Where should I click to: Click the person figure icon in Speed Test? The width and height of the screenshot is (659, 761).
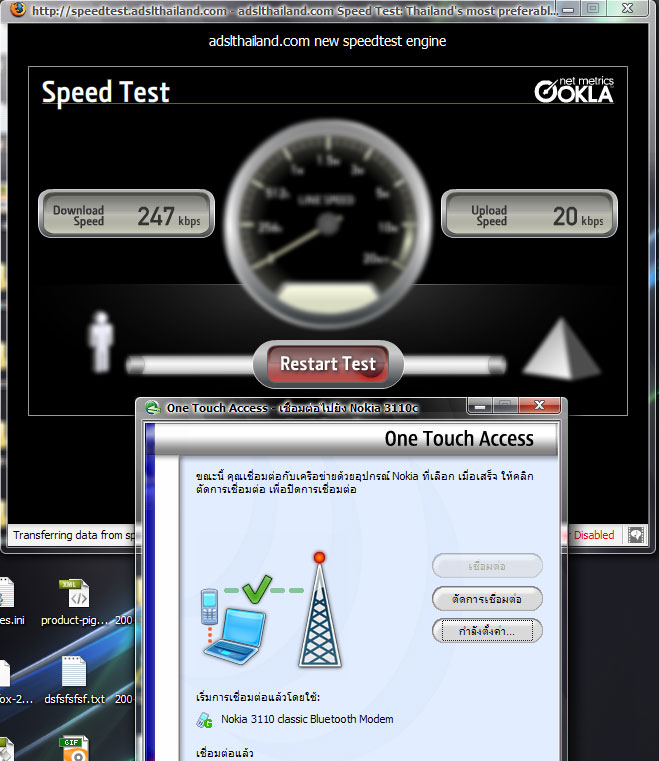(101, 342)
